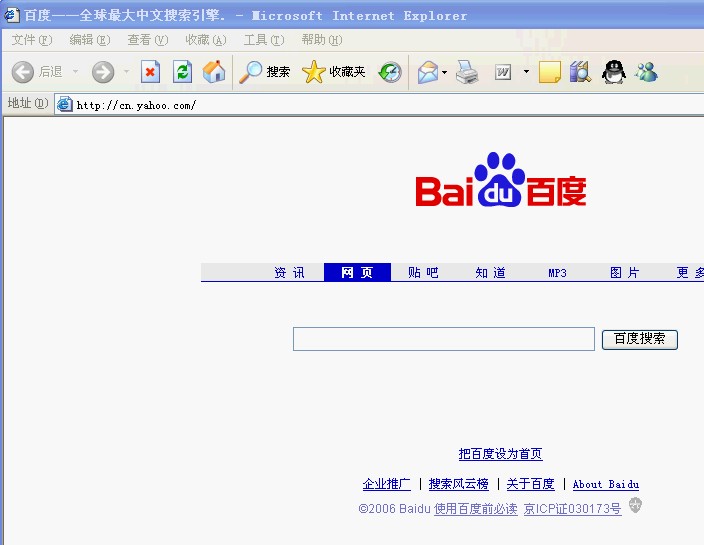
Task: Expand the Forward button history dropdown
Action: click(127, 72)
